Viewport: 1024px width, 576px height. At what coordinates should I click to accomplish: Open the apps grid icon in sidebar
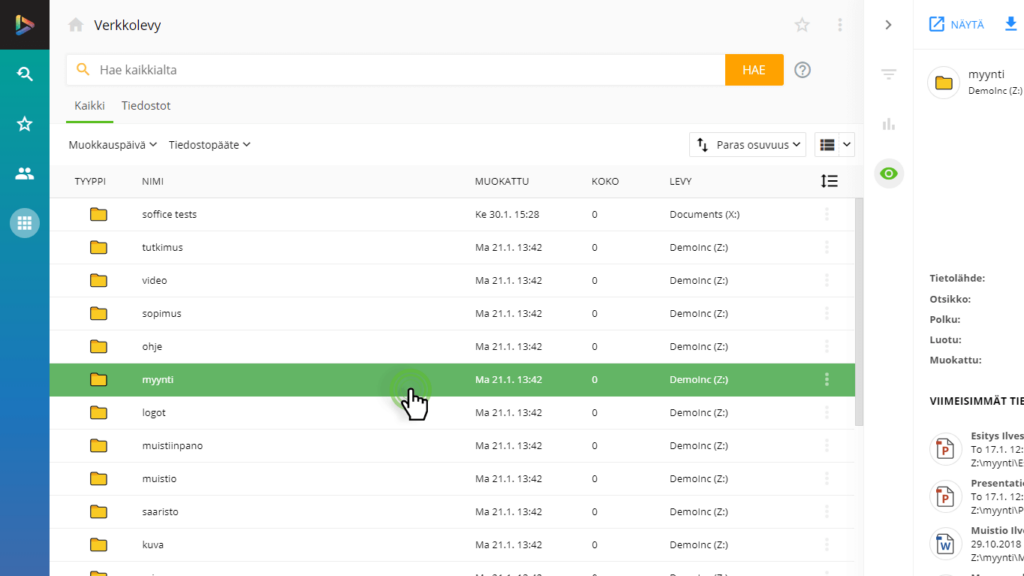(x=25, y=223)
